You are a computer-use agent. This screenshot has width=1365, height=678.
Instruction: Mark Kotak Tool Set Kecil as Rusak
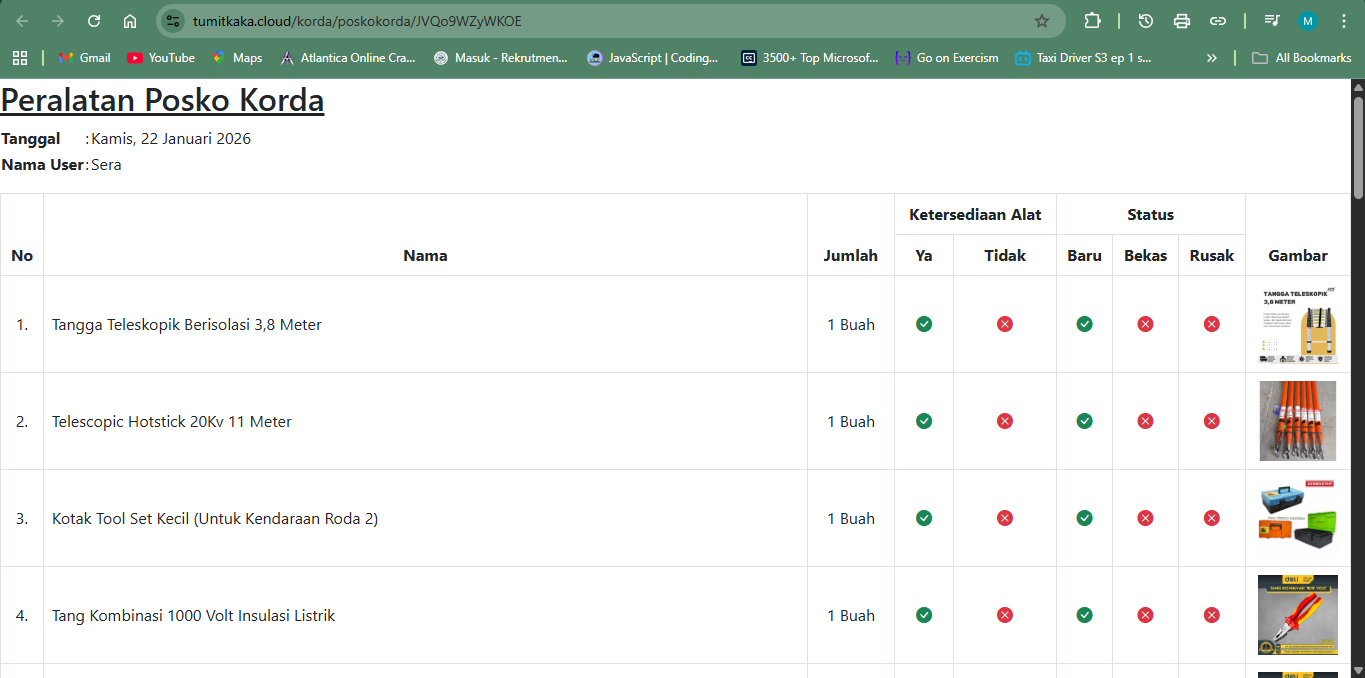(x=1211, y=518)
